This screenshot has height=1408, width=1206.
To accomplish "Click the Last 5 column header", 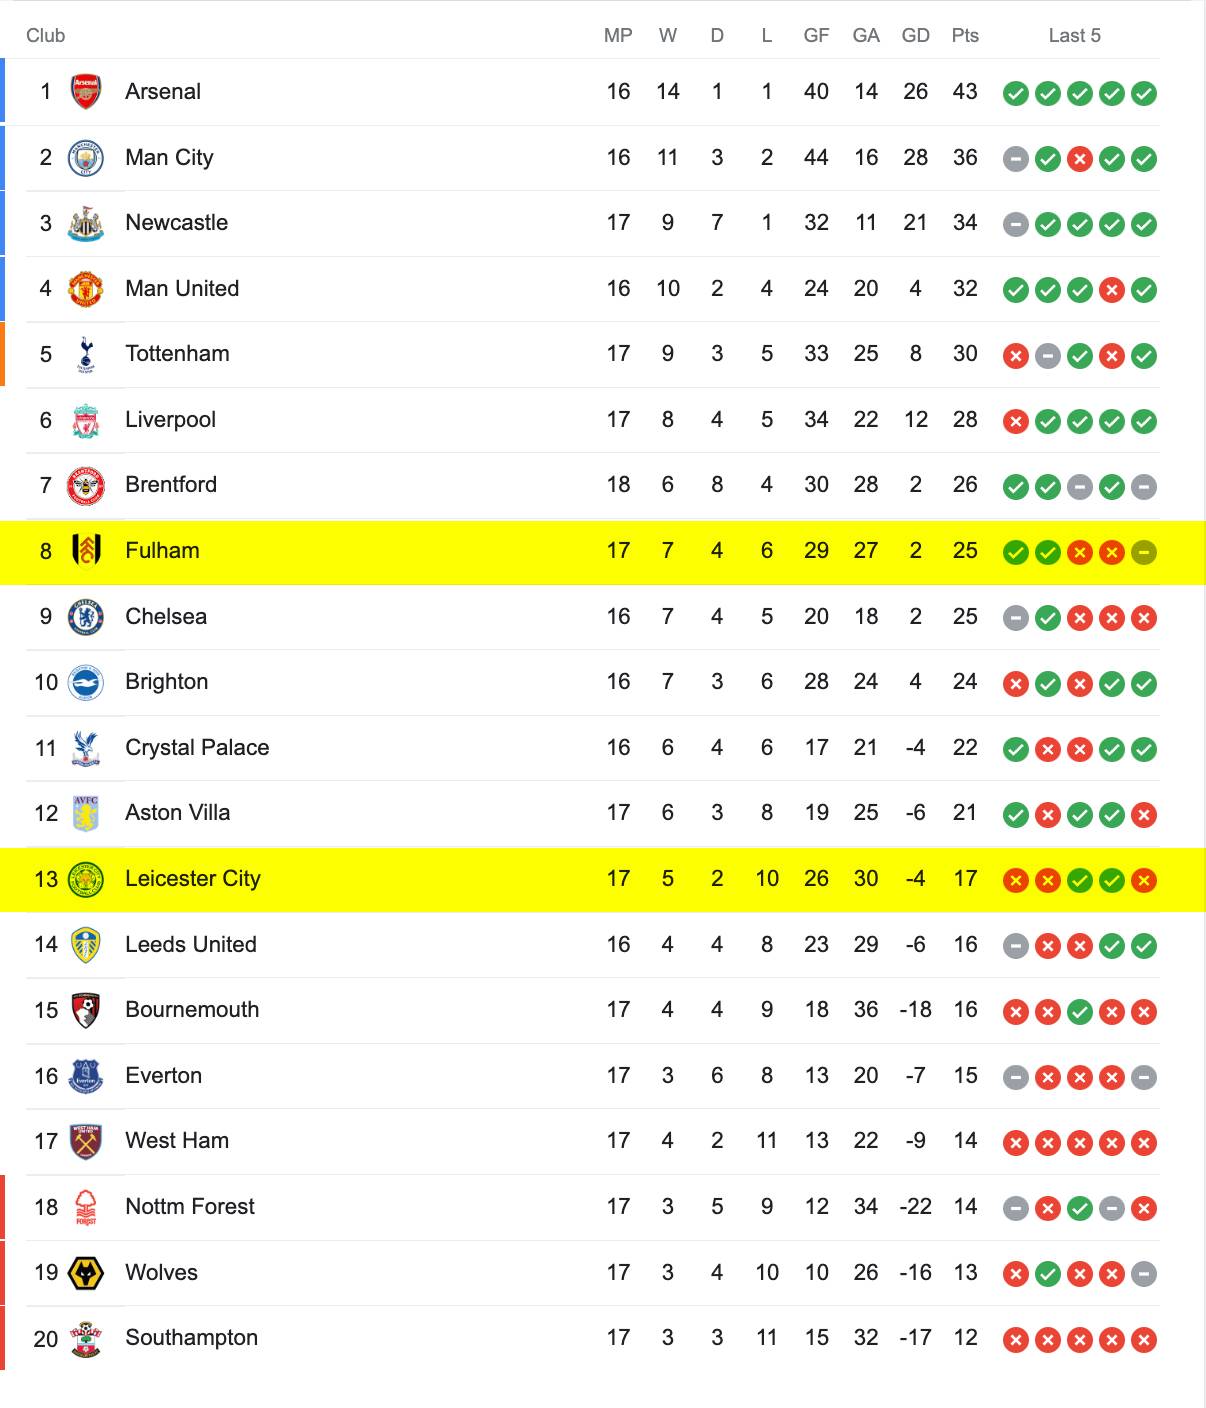I will click(x=1075, y=36).
